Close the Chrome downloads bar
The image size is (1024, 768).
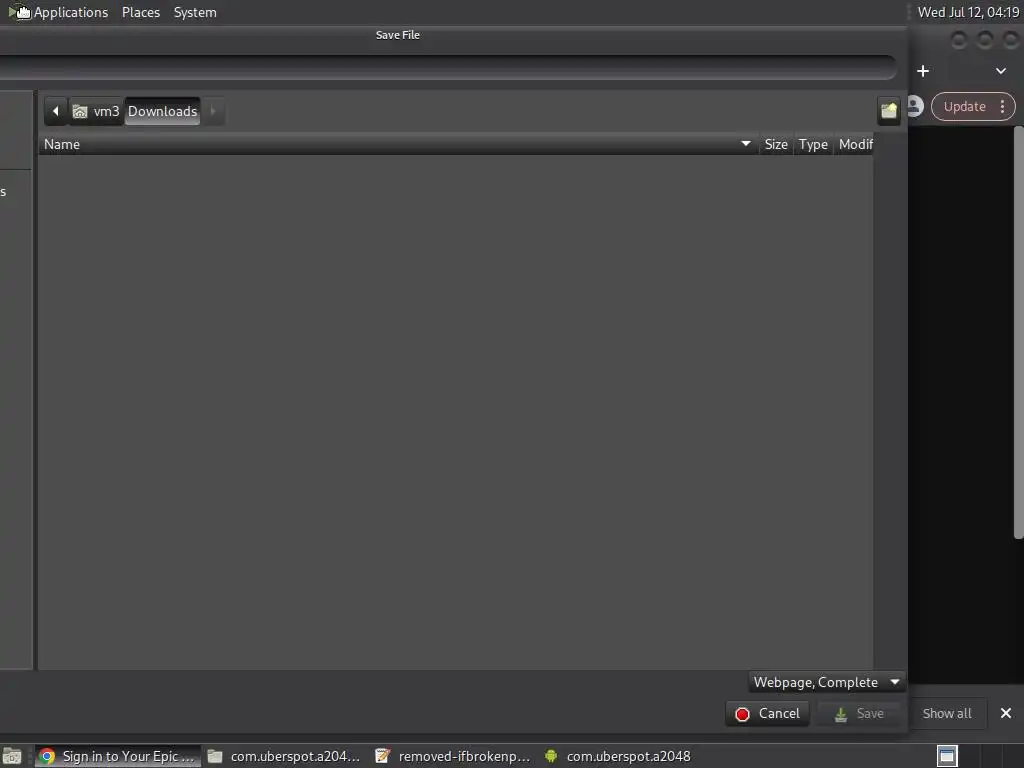(1006, 713)
